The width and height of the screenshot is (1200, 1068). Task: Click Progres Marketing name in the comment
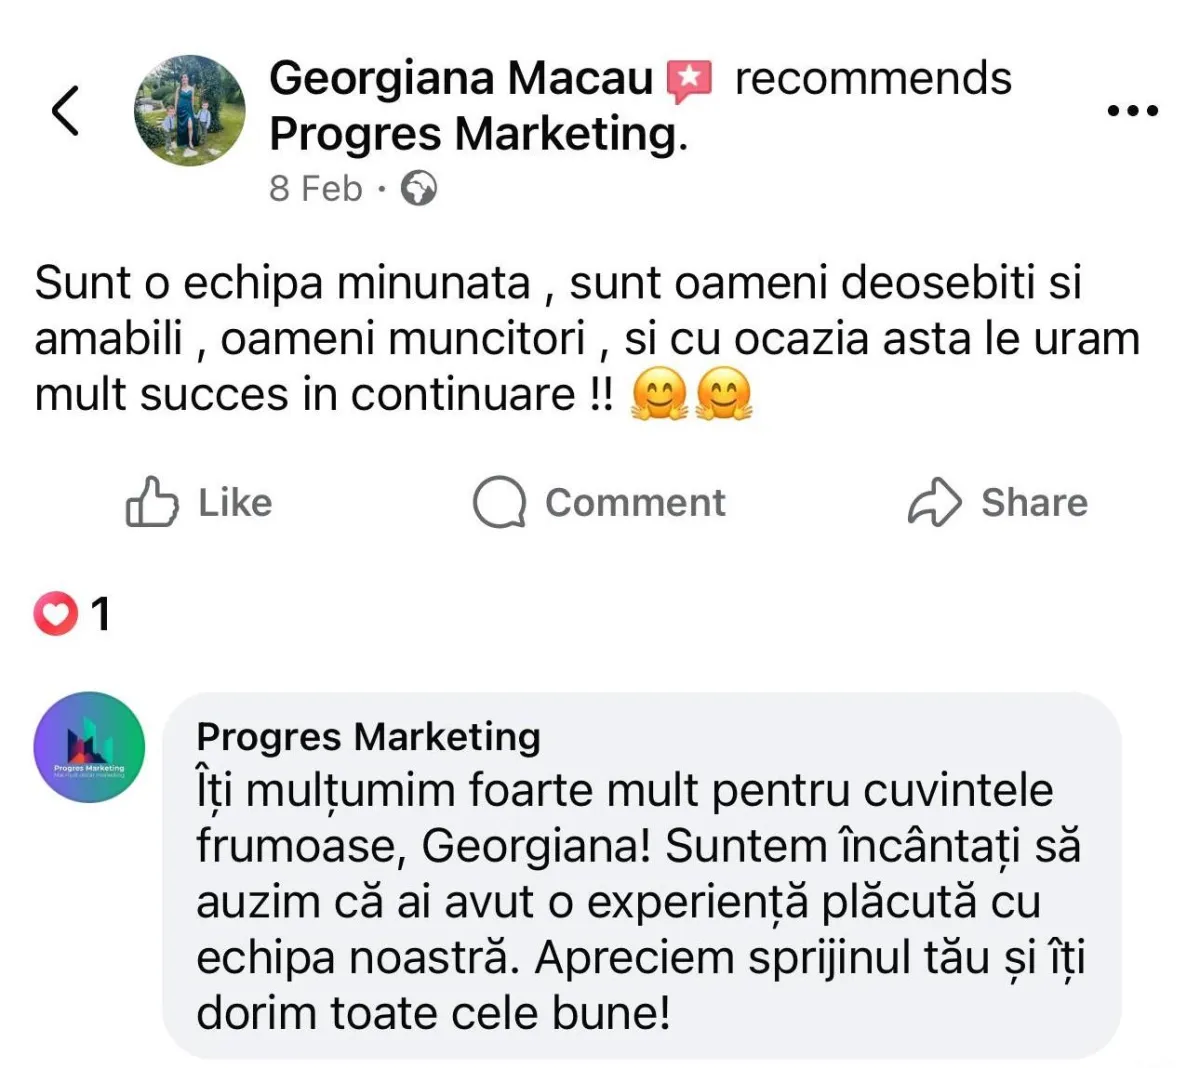tap(368, 737)
